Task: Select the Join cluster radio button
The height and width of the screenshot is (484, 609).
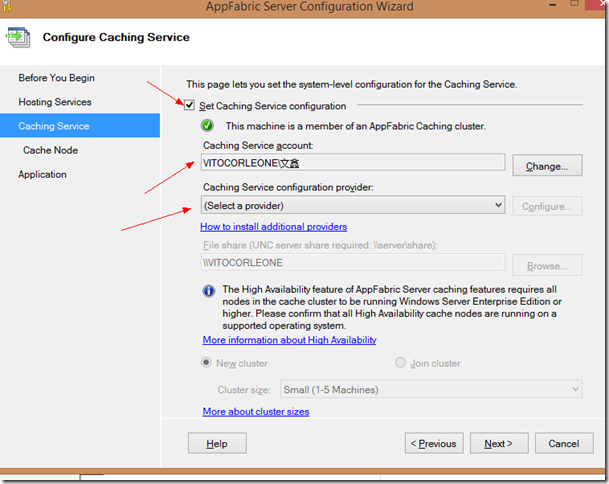Action: point(400,362)
